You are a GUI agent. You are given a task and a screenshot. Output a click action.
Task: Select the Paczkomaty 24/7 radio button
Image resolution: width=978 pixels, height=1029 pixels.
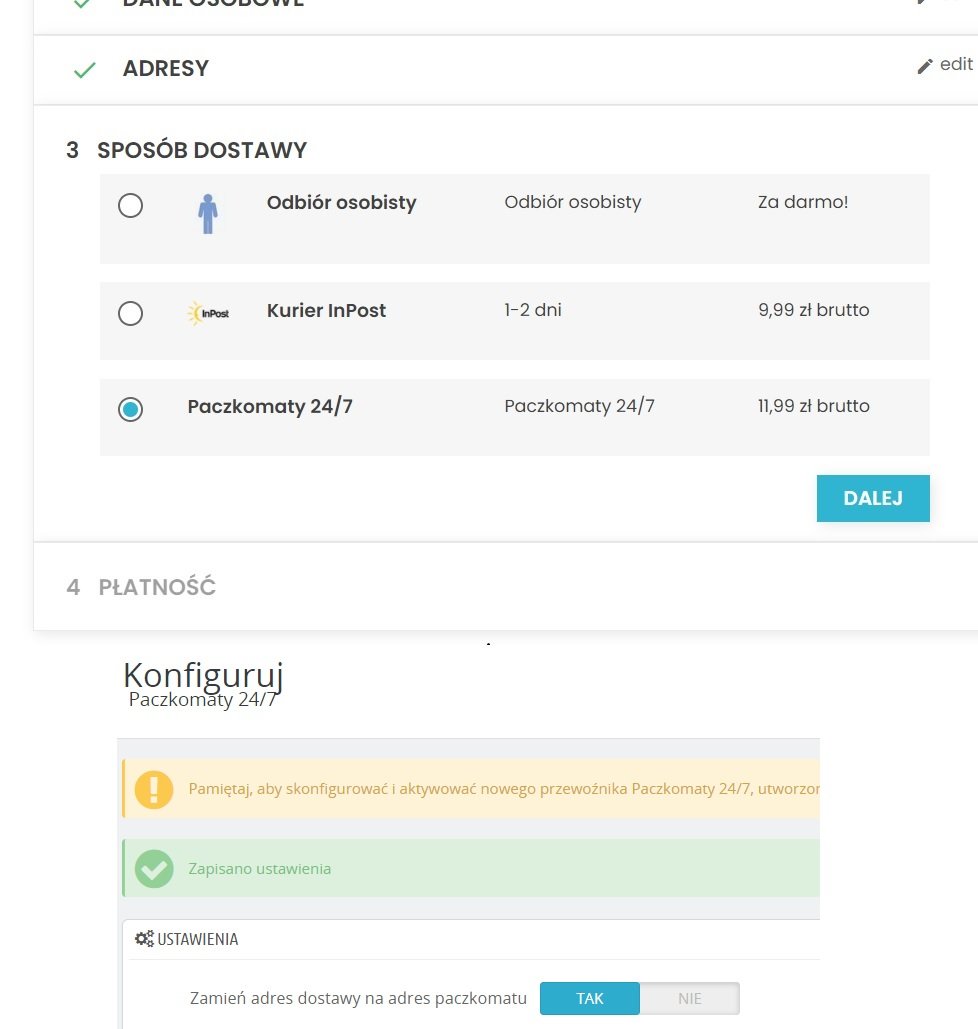[130, 409]
